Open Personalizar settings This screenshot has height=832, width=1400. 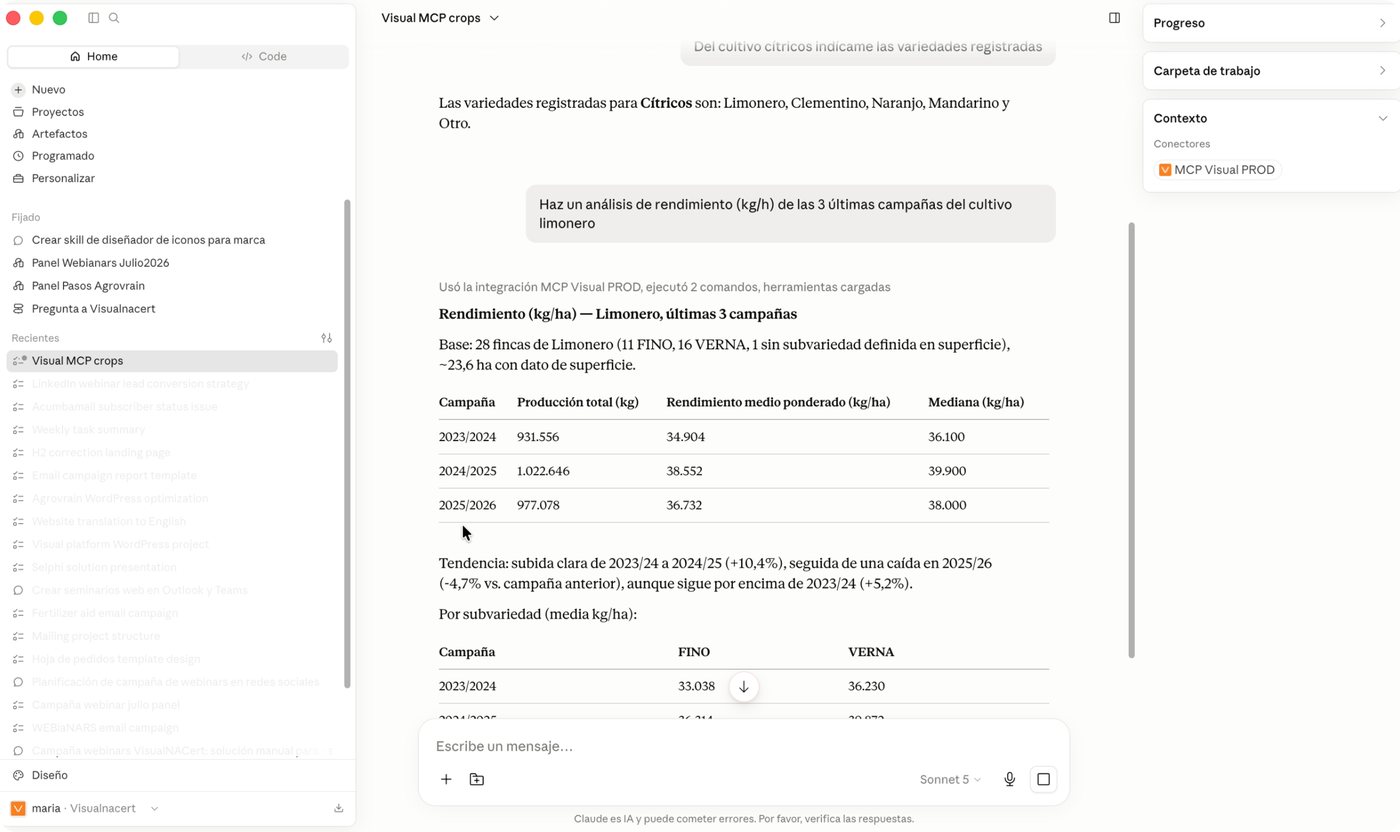click(x=63, y=178)
